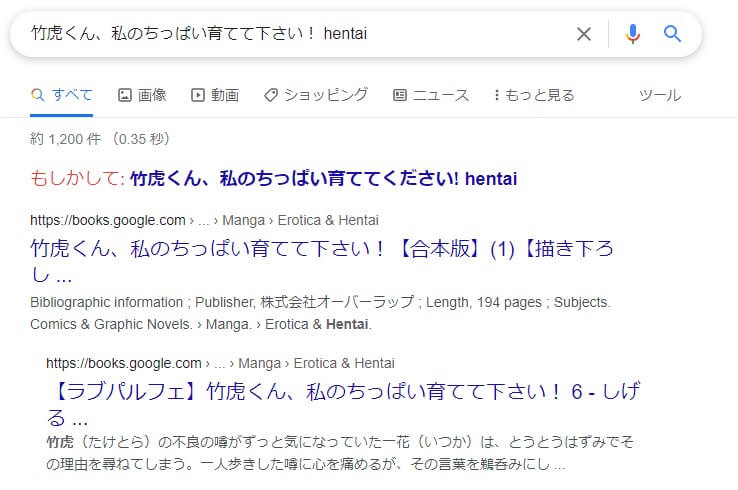Switch to the 動画 tab
Viewport: 738px width, 490px height.
[215, 95]
